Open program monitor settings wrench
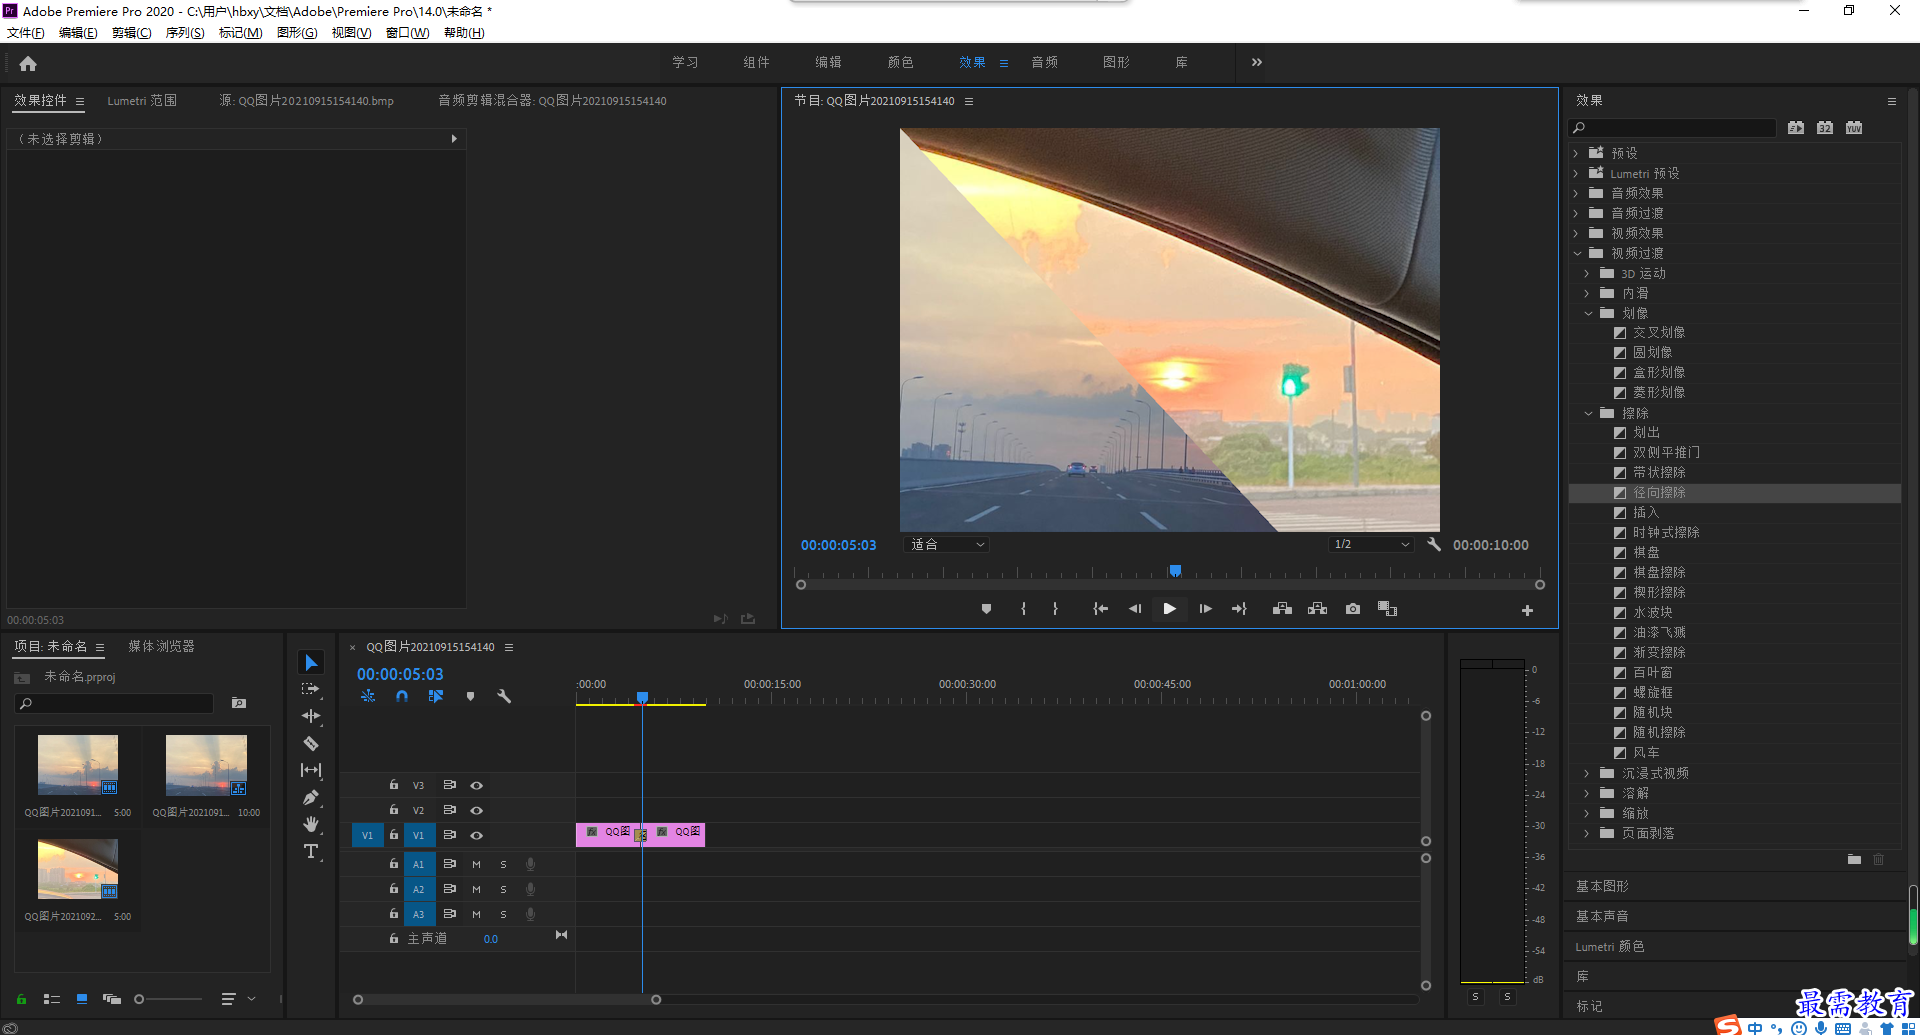 click(1434, 544)
